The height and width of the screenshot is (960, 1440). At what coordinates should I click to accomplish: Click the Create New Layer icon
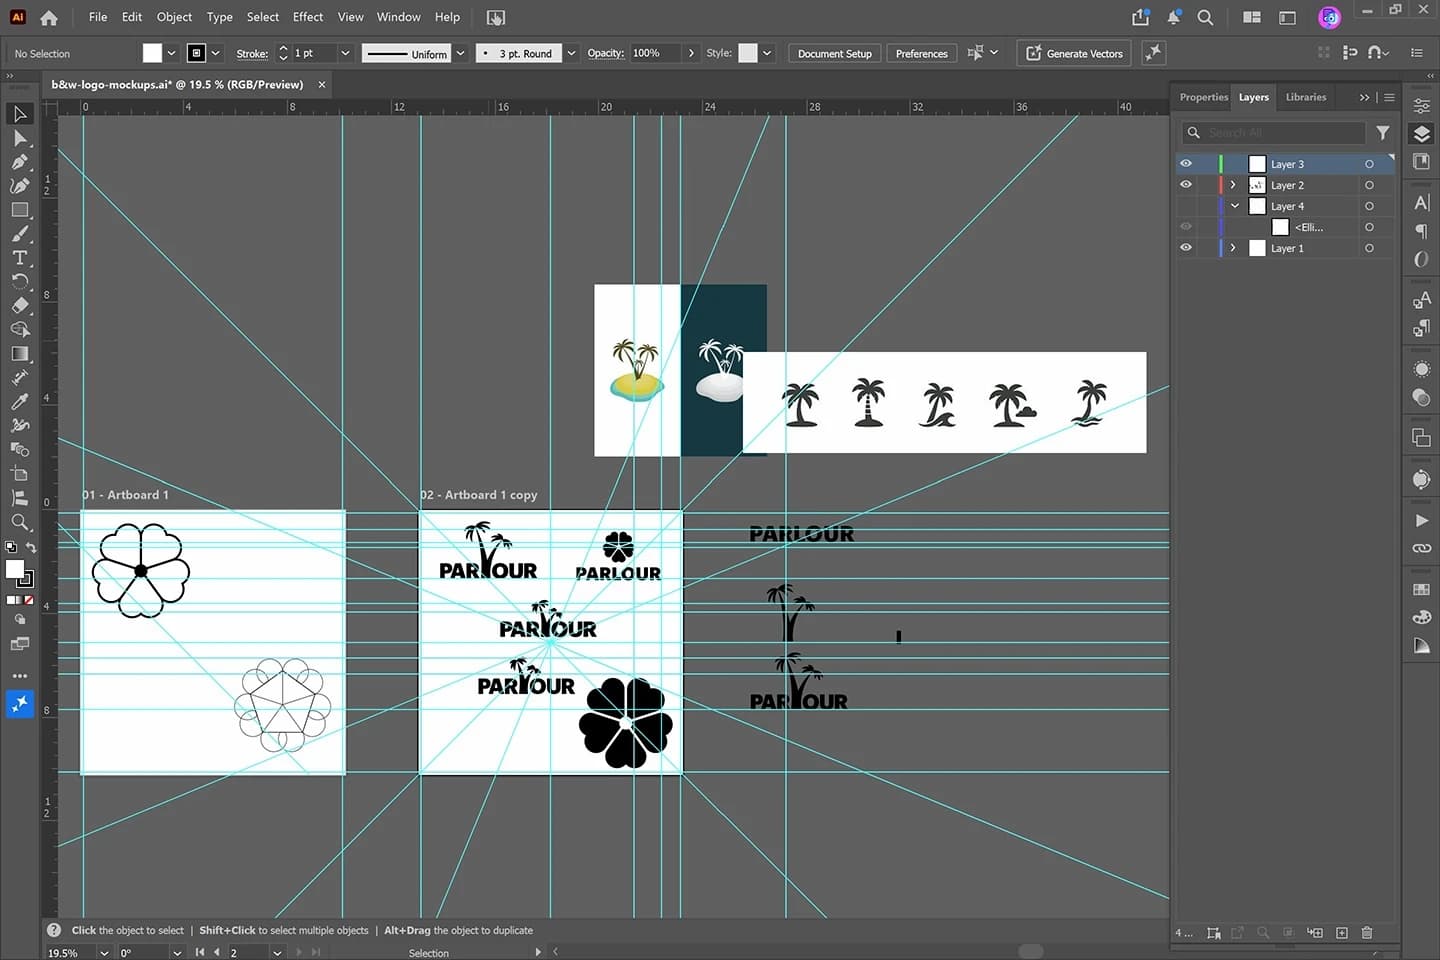(x=1342, y=933)
